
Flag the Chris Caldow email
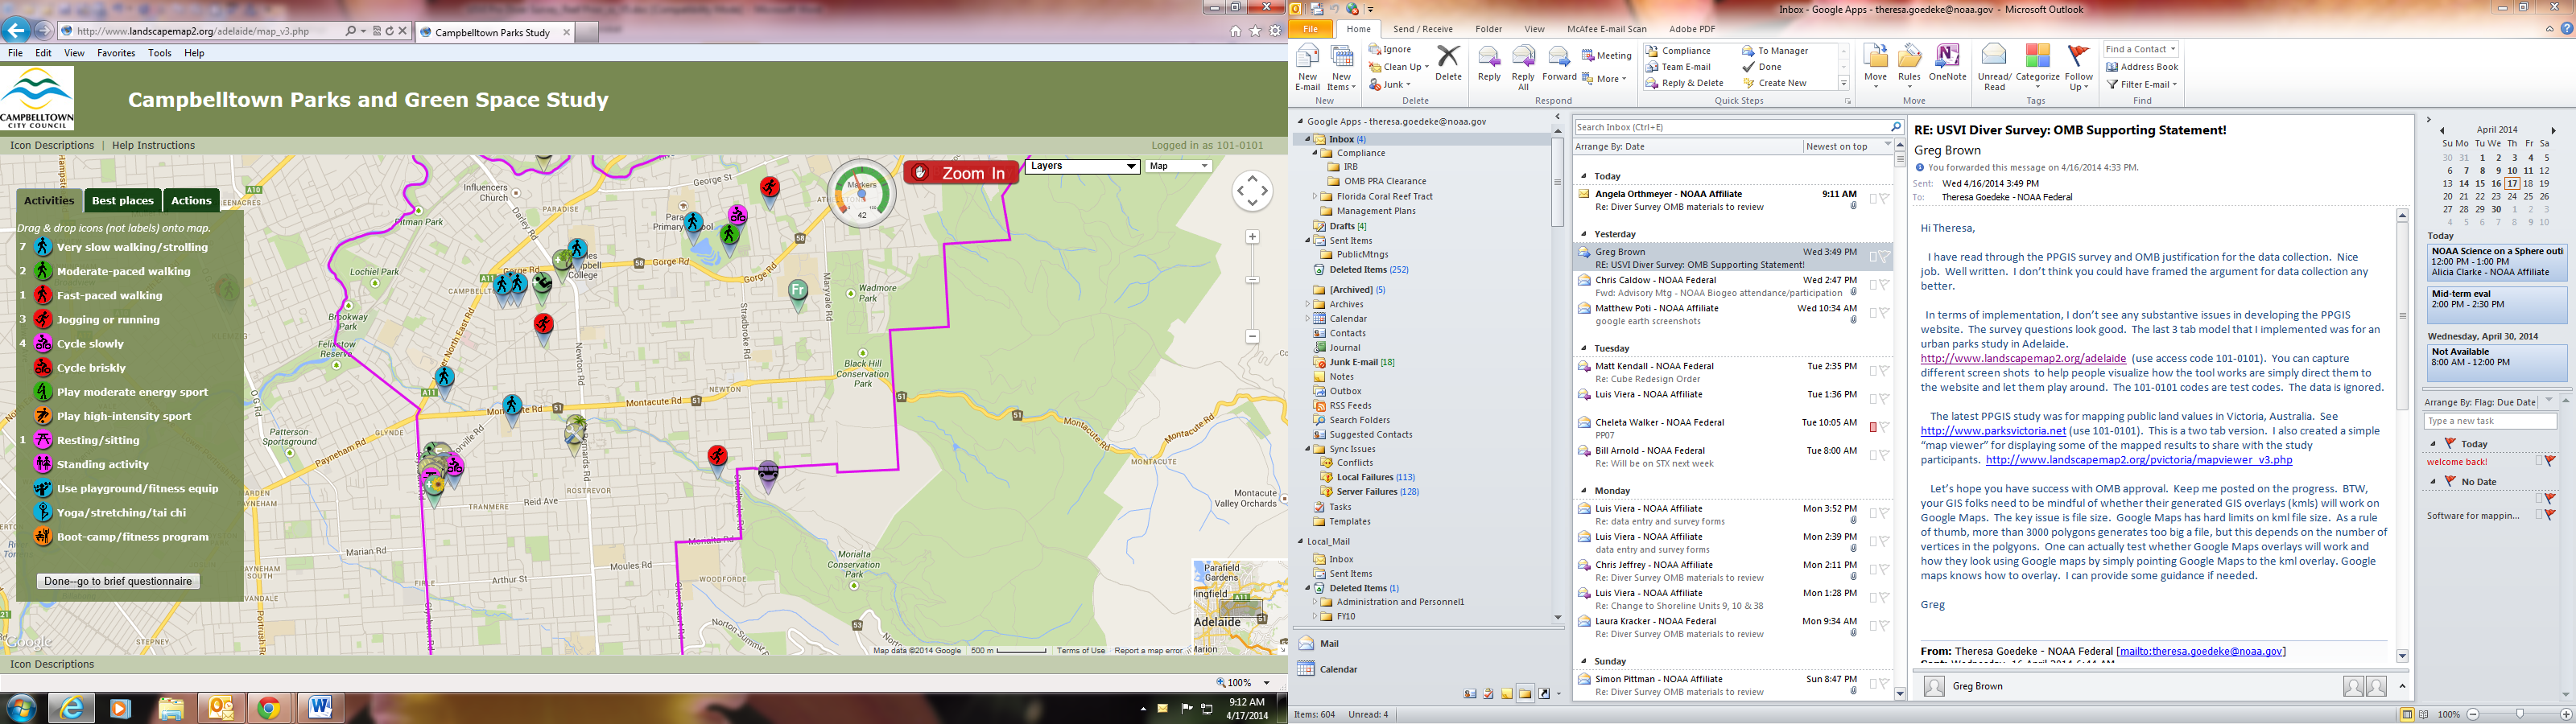(1884, 285)
